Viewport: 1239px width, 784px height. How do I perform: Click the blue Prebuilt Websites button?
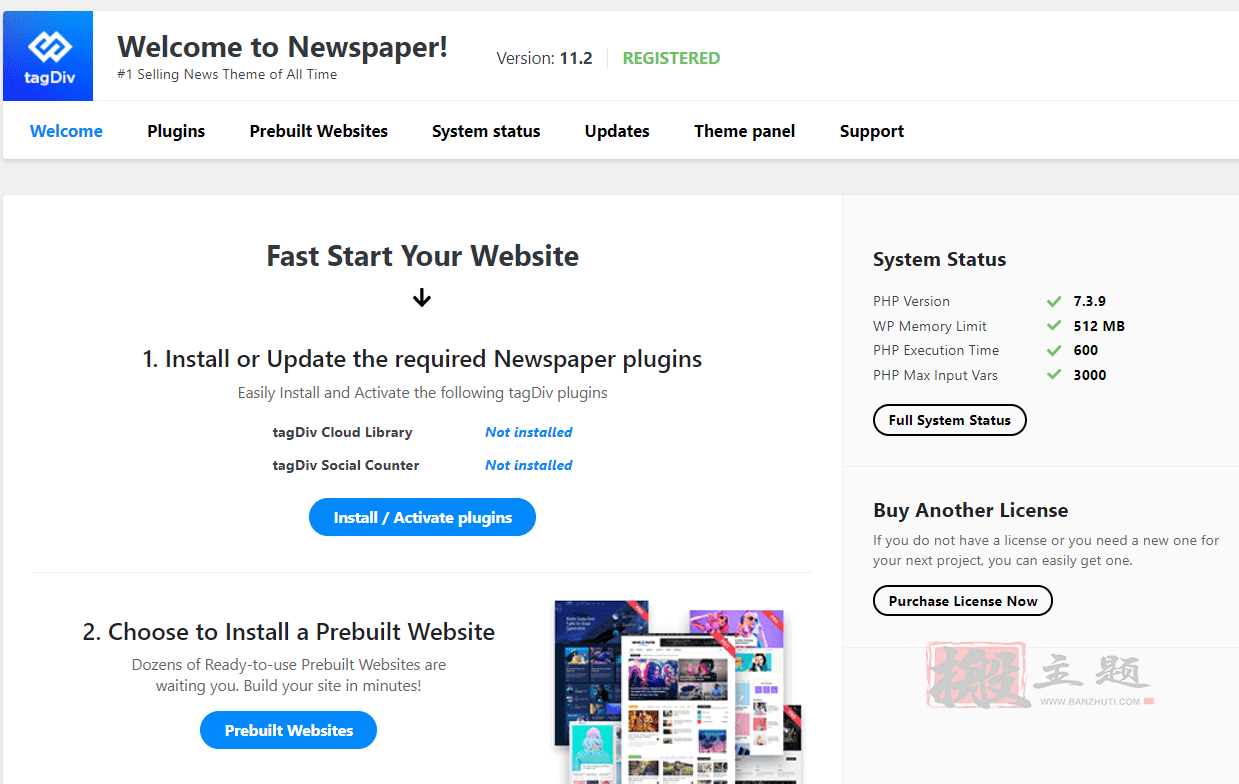pos(288,730)
